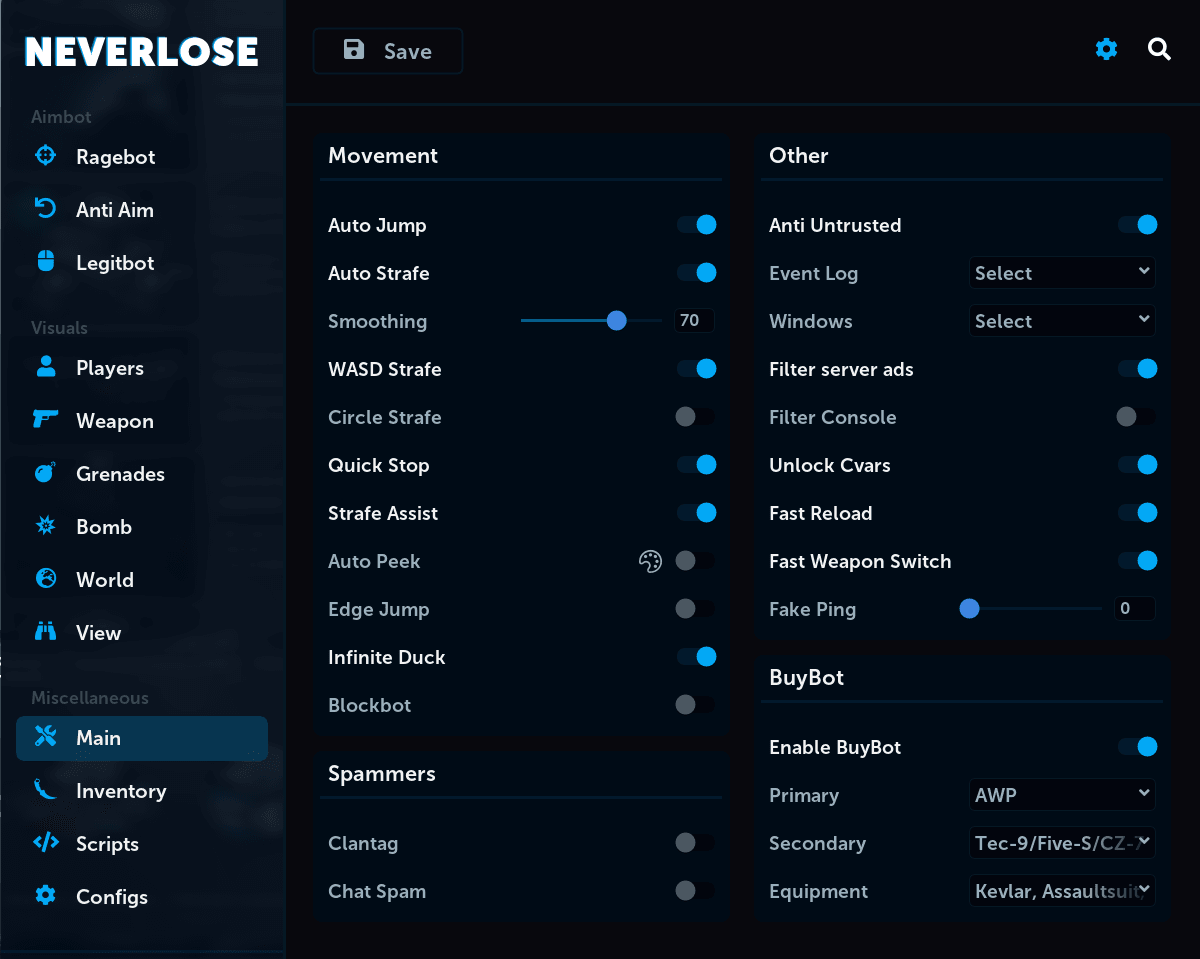Open Auto Peek color palette icon
Screen dimensions: 1200x959
(650, 561)
